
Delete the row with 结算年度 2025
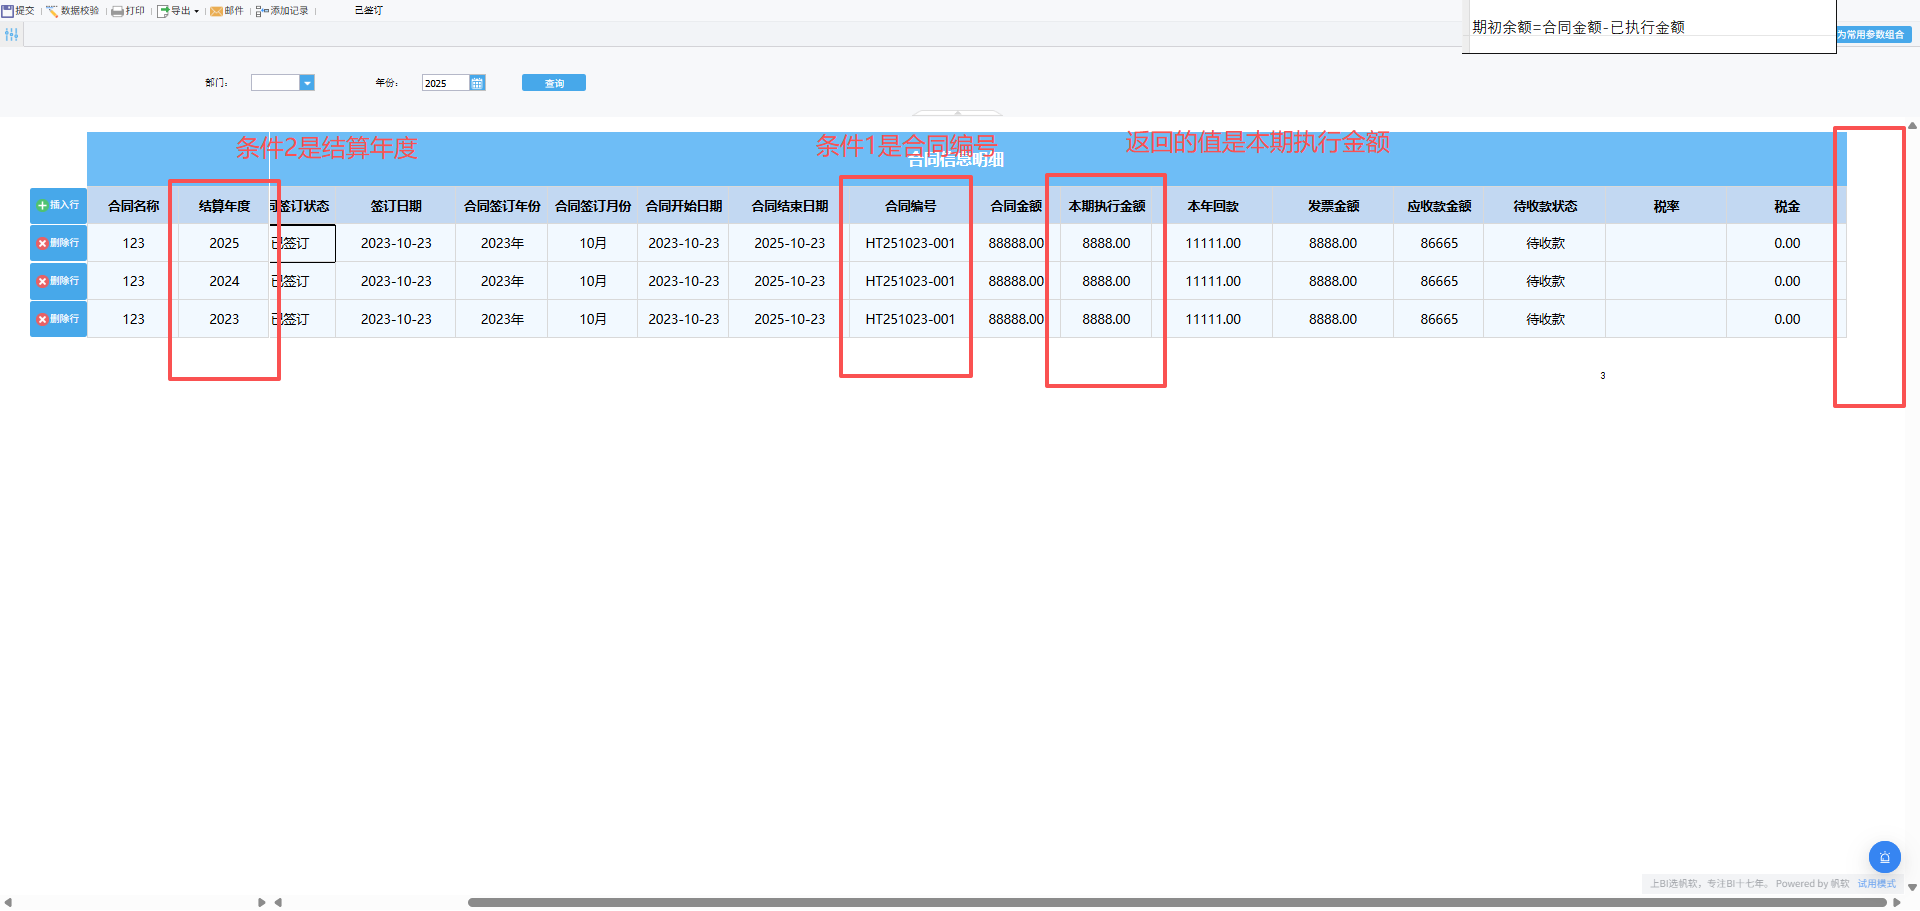click(58, 243)
